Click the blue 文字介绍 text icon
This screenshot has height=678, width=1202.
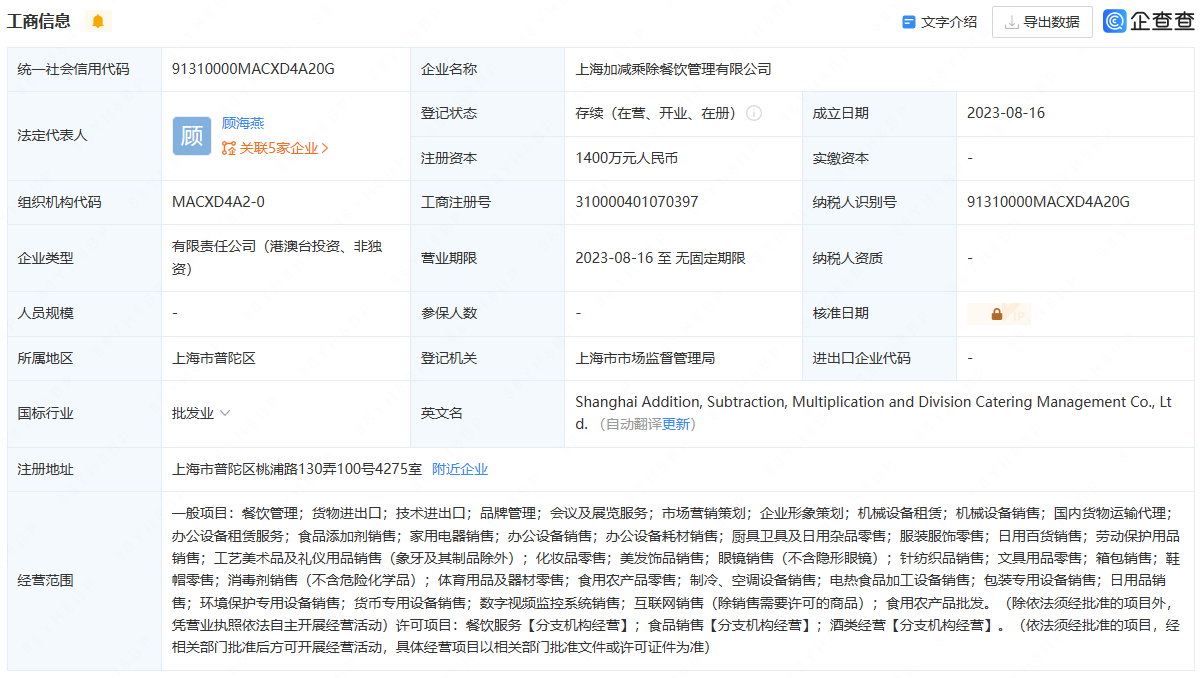click(909, 22)
